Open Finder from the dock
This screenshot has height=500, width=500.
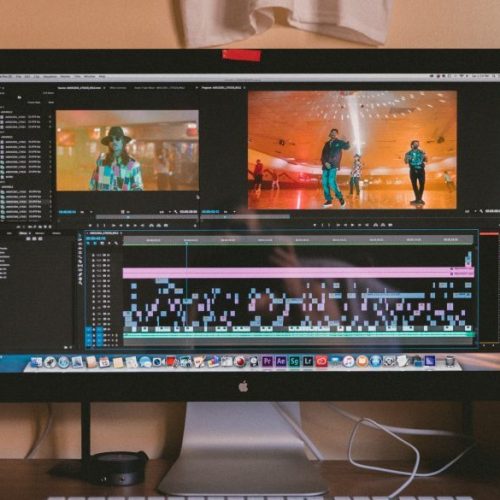click(x=36, y=362)
